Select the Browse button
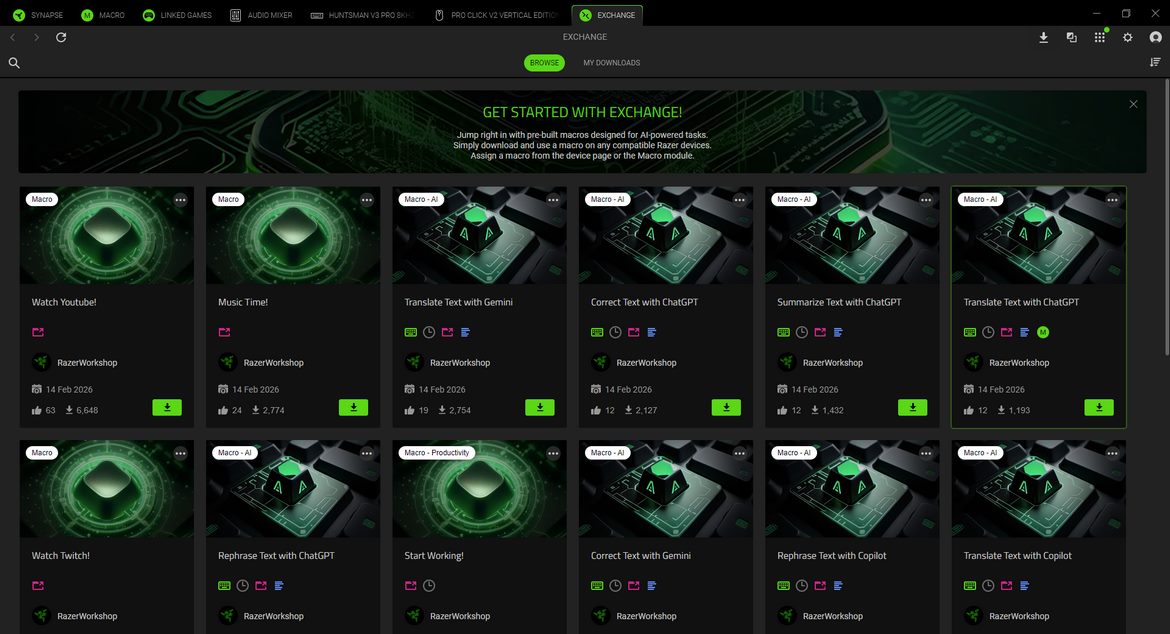Screen dimensions: 1170x634 coord(544,63)
